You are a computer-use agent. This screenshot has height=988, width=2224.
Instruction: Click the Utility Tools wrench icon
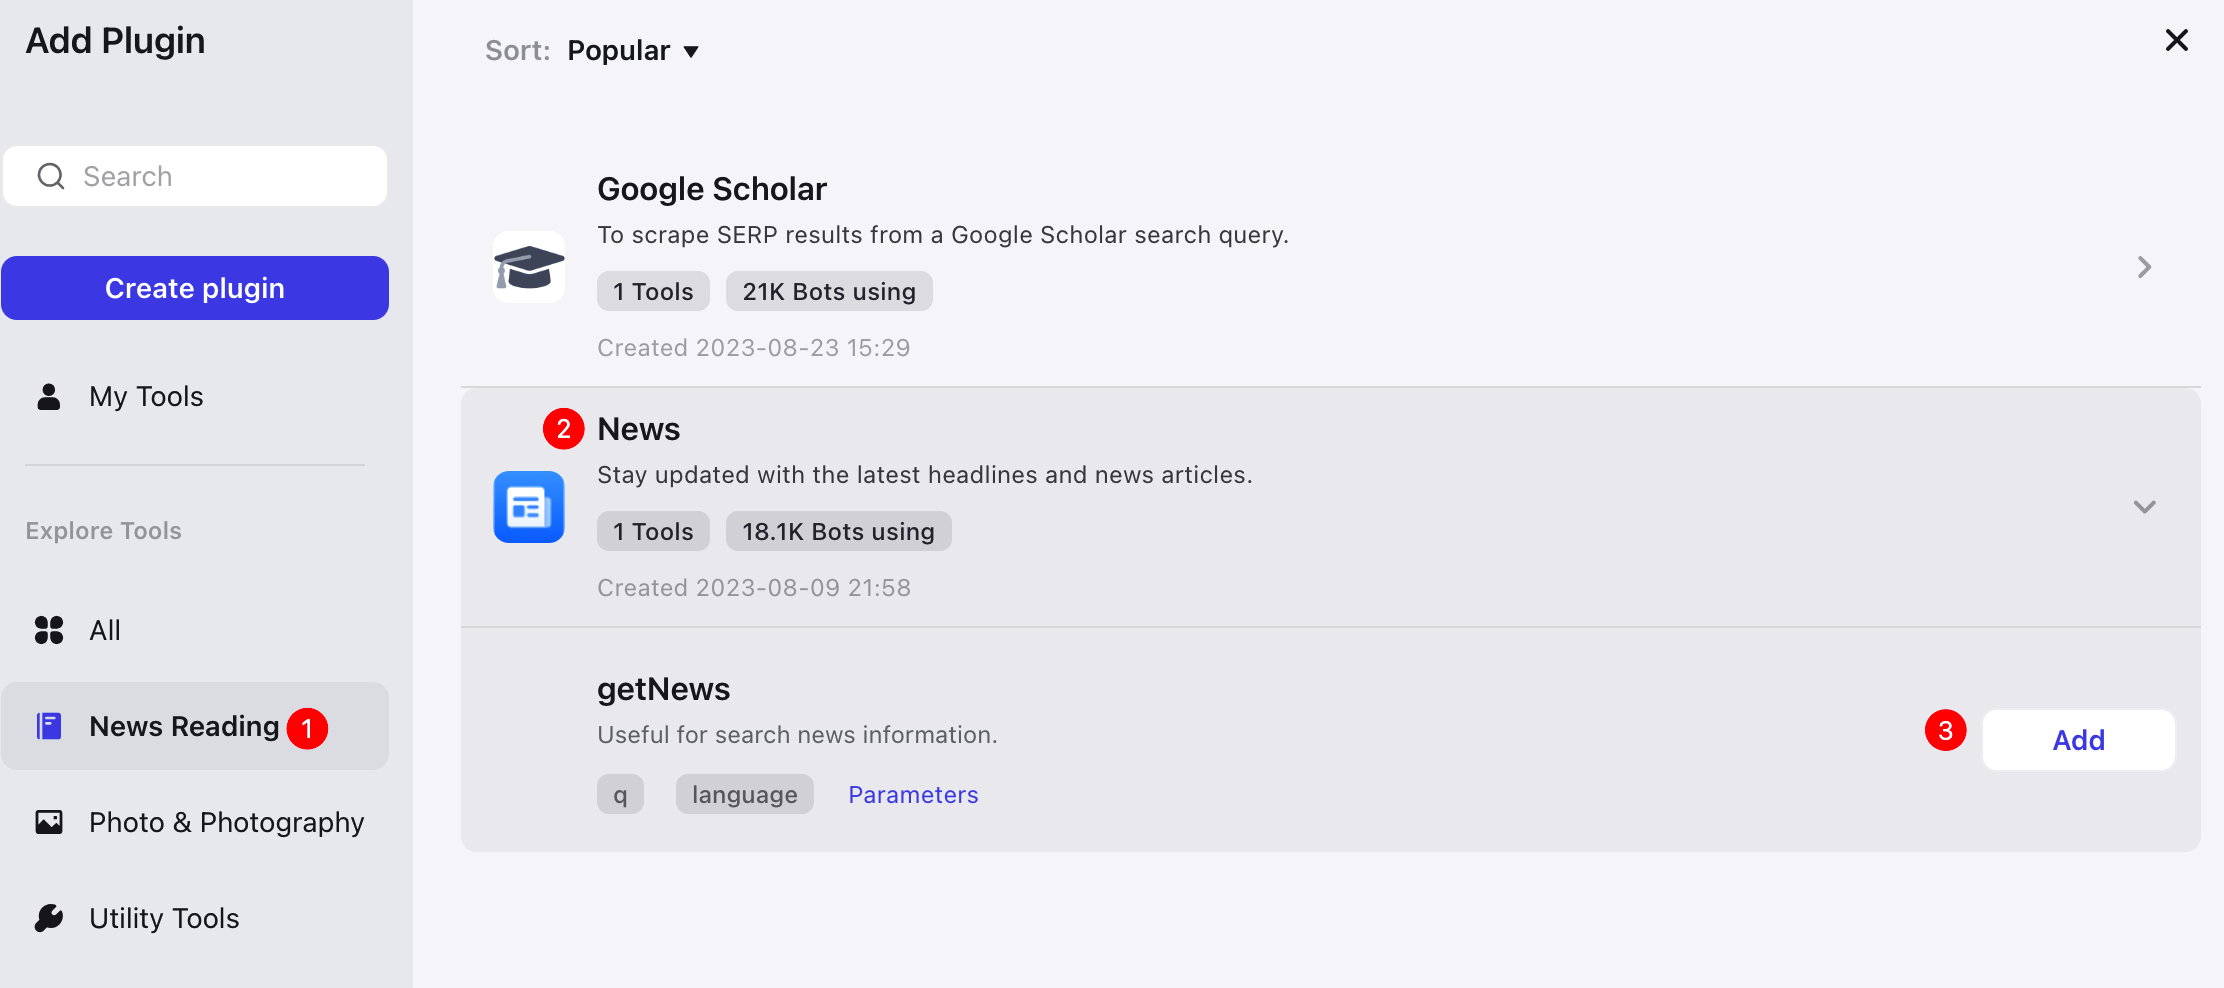[49, 918]
